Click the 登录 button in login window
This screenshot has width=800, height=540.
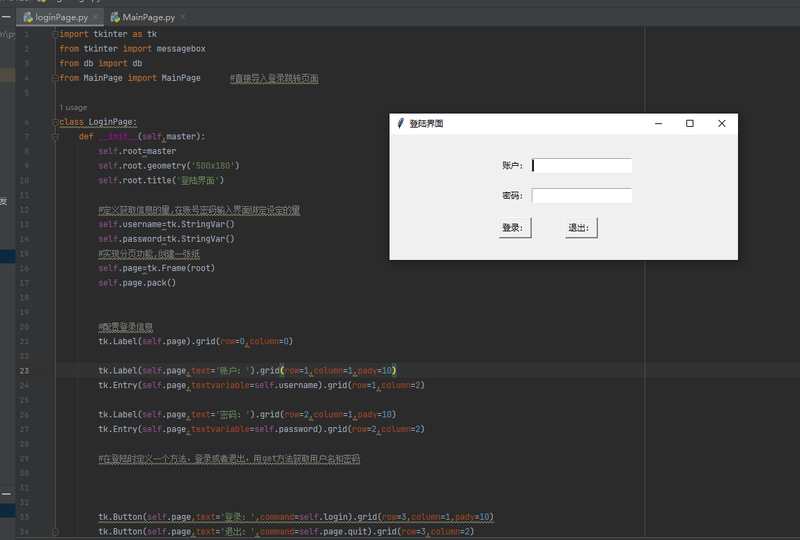click(x=515, y=228)
